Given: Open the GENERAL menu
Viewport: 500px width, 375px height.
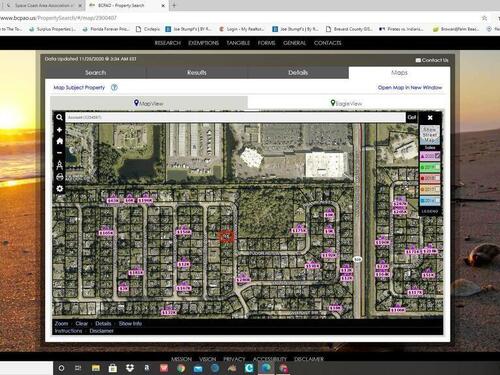Looking at the screenshot, I should (x=294, y=43).
